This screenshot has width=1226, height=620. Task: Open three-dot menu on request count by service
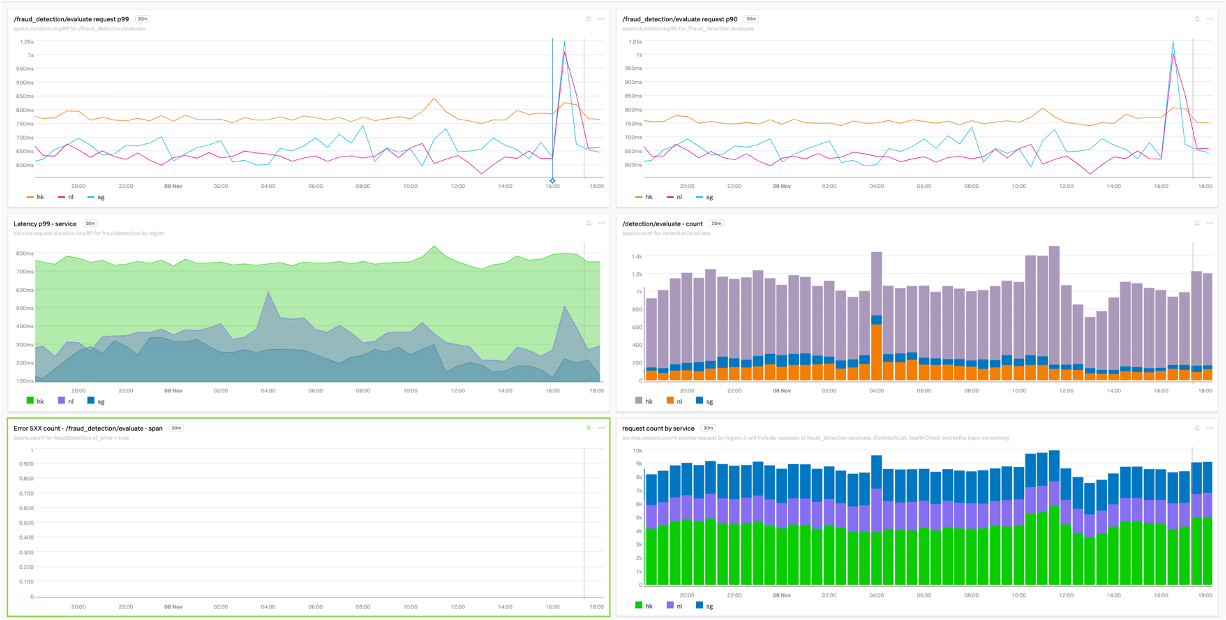click(x=1209, y=428)
